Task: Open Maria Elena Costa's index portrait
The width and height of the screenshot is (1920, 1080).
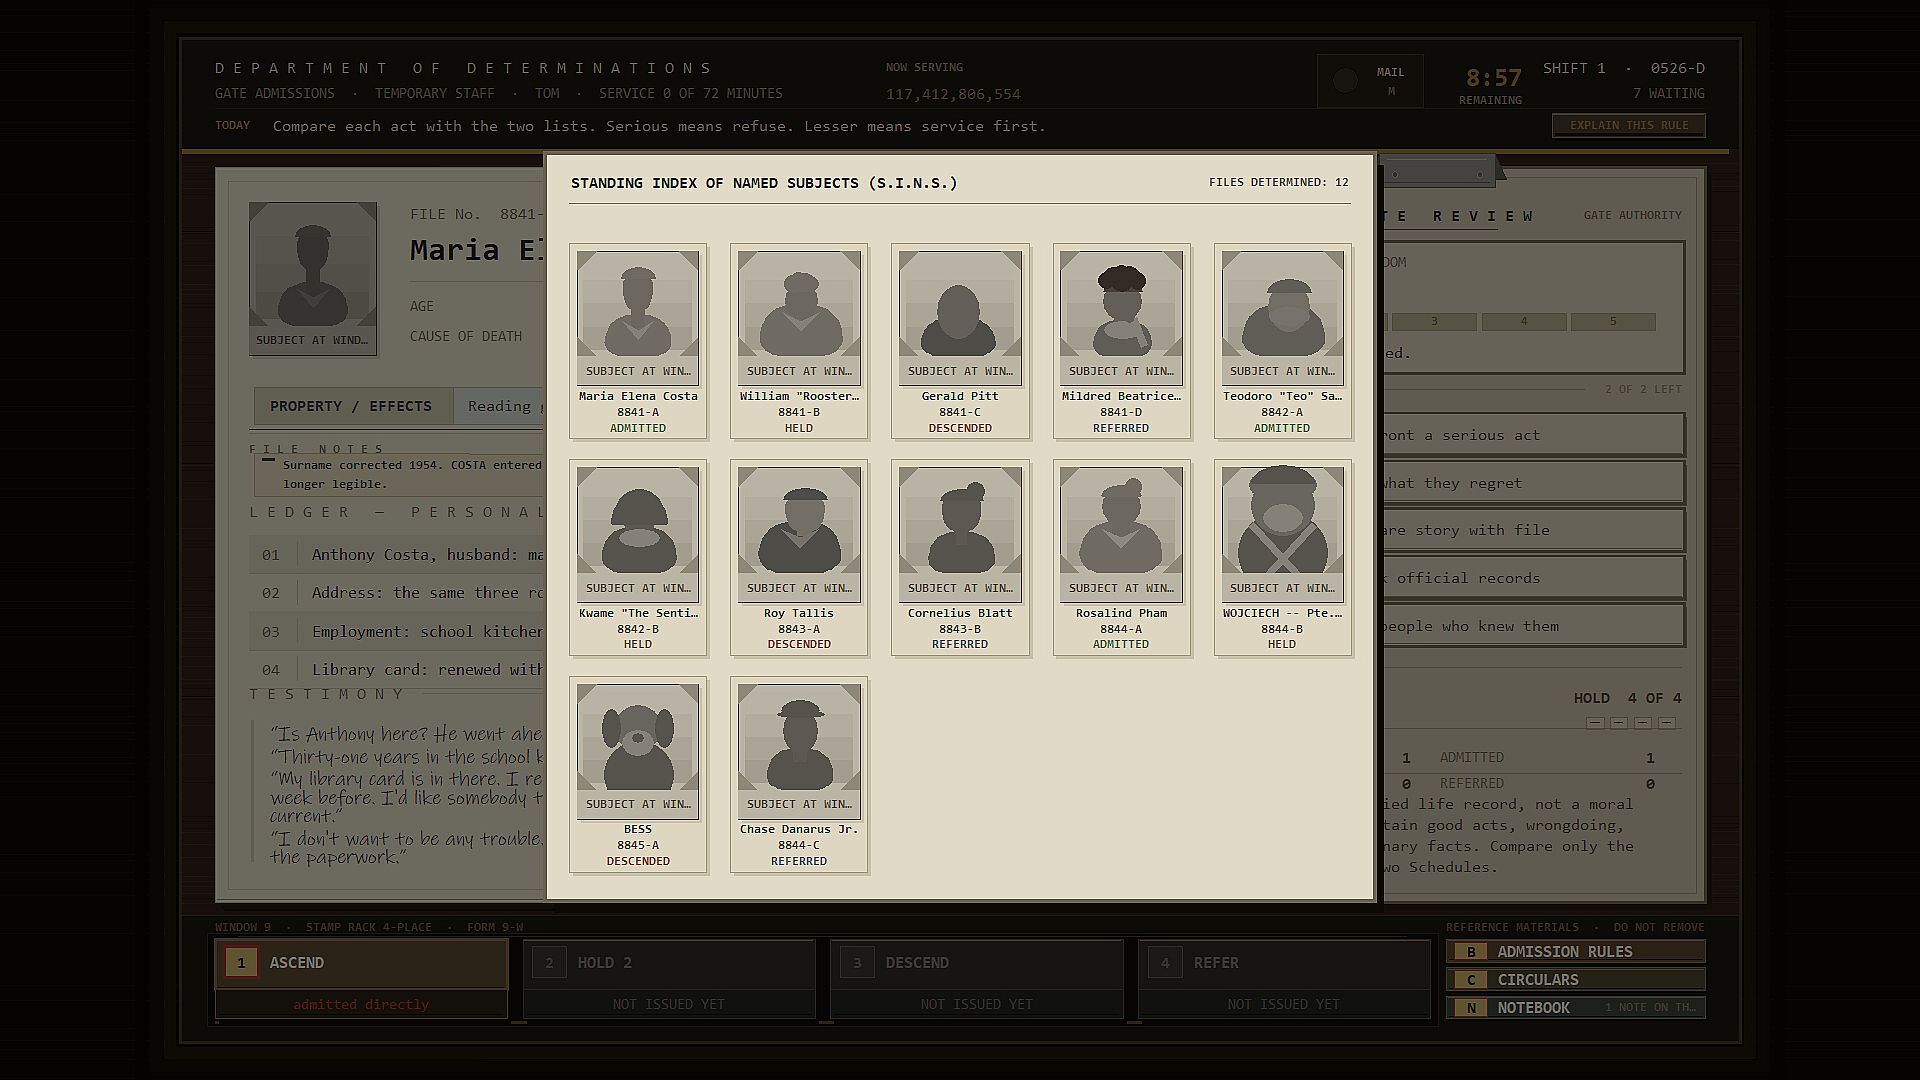Action: pyautogui.click(x=638, y=317)
